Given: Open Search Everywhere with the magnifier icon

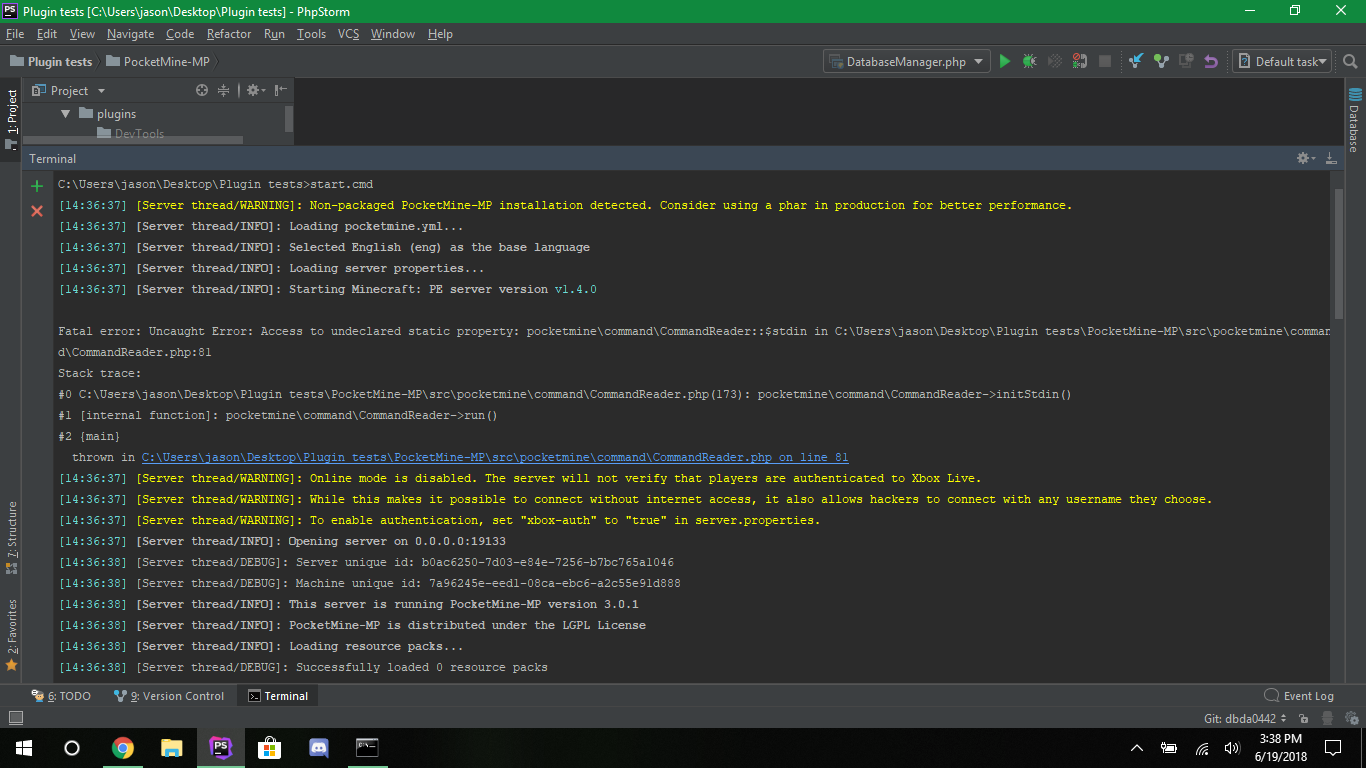Looking at the screenshot, I should tap(1349, 61).
